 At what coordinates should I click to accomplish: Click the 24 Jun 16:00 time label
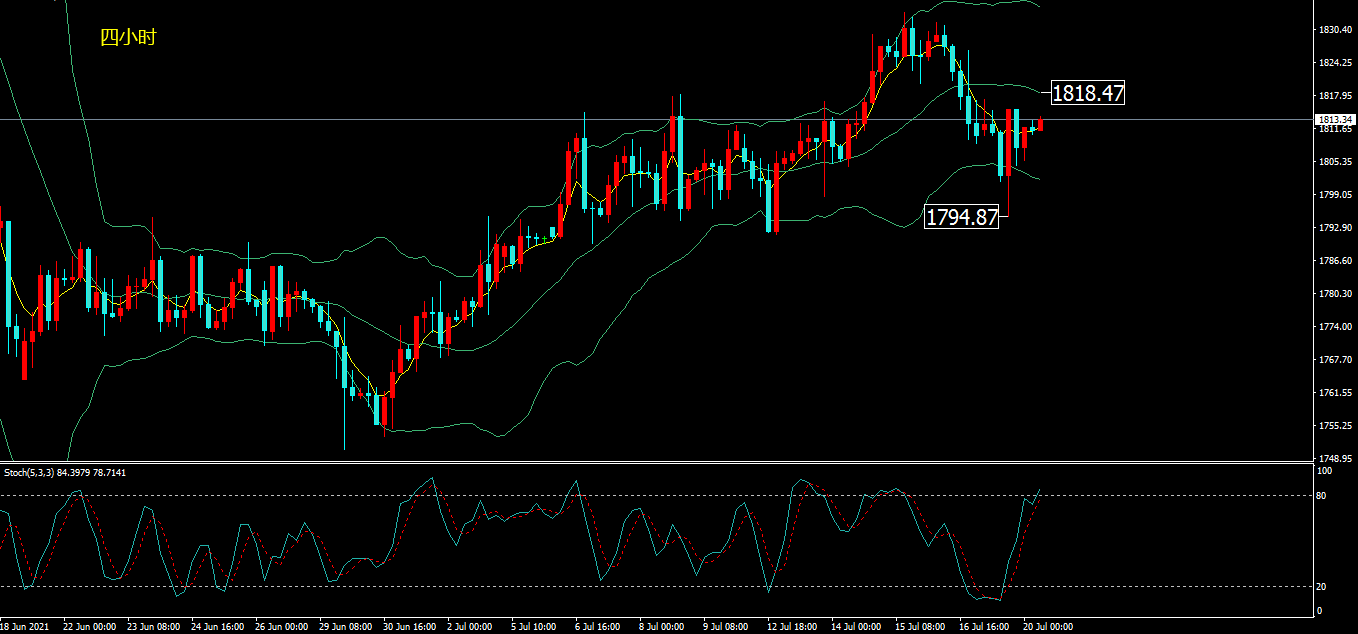coord(216,627)
